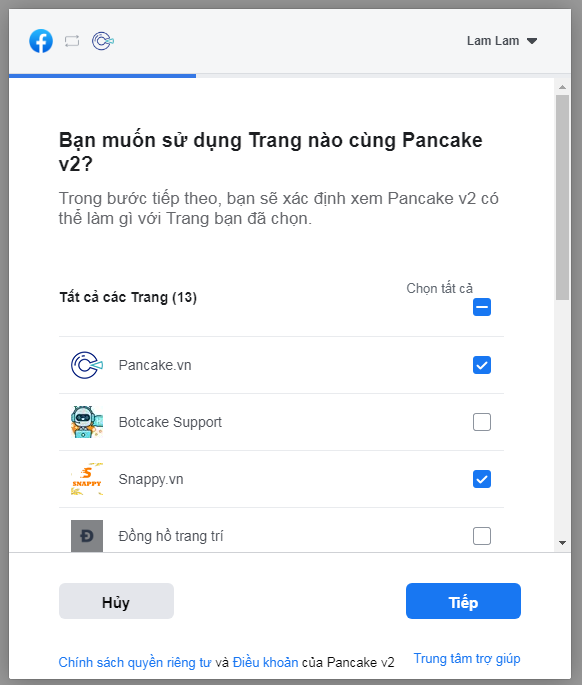Open the Lam Lam account dropdown
The height and width of the screenshot is (685, 582).
click(x=502, y=41)
